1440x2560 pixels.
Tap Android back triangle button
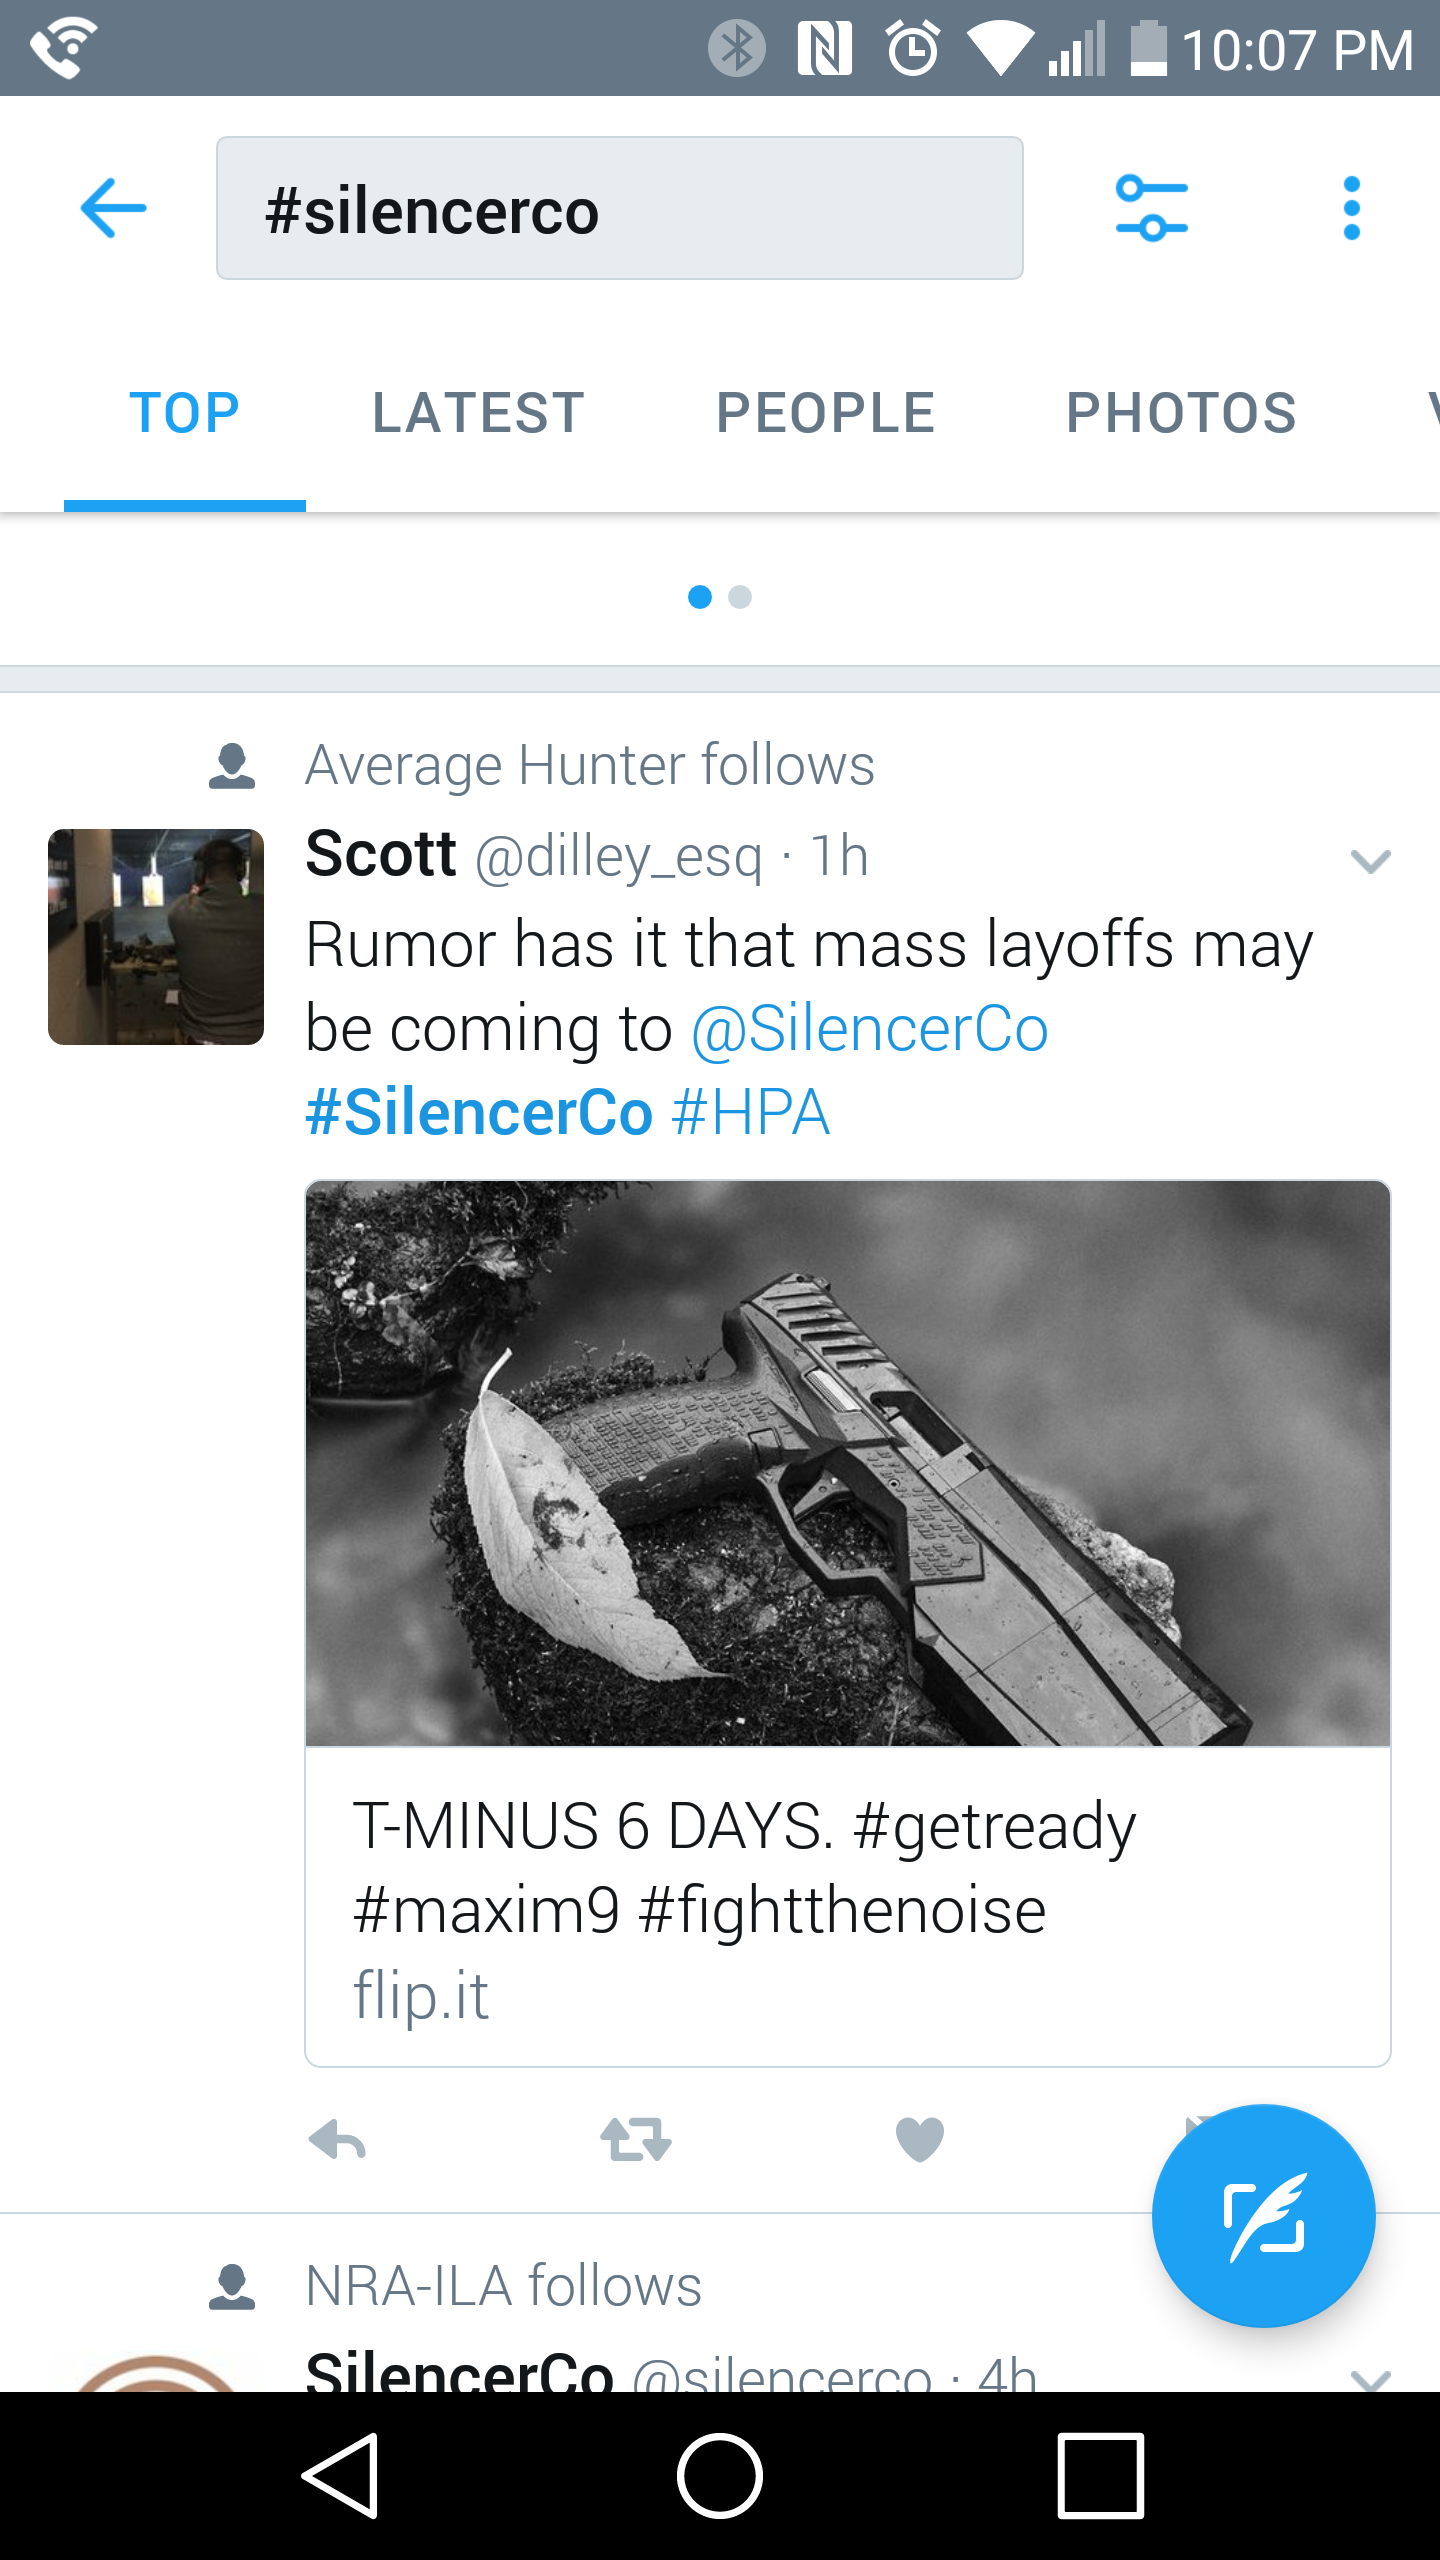(x=340, y=2476)
